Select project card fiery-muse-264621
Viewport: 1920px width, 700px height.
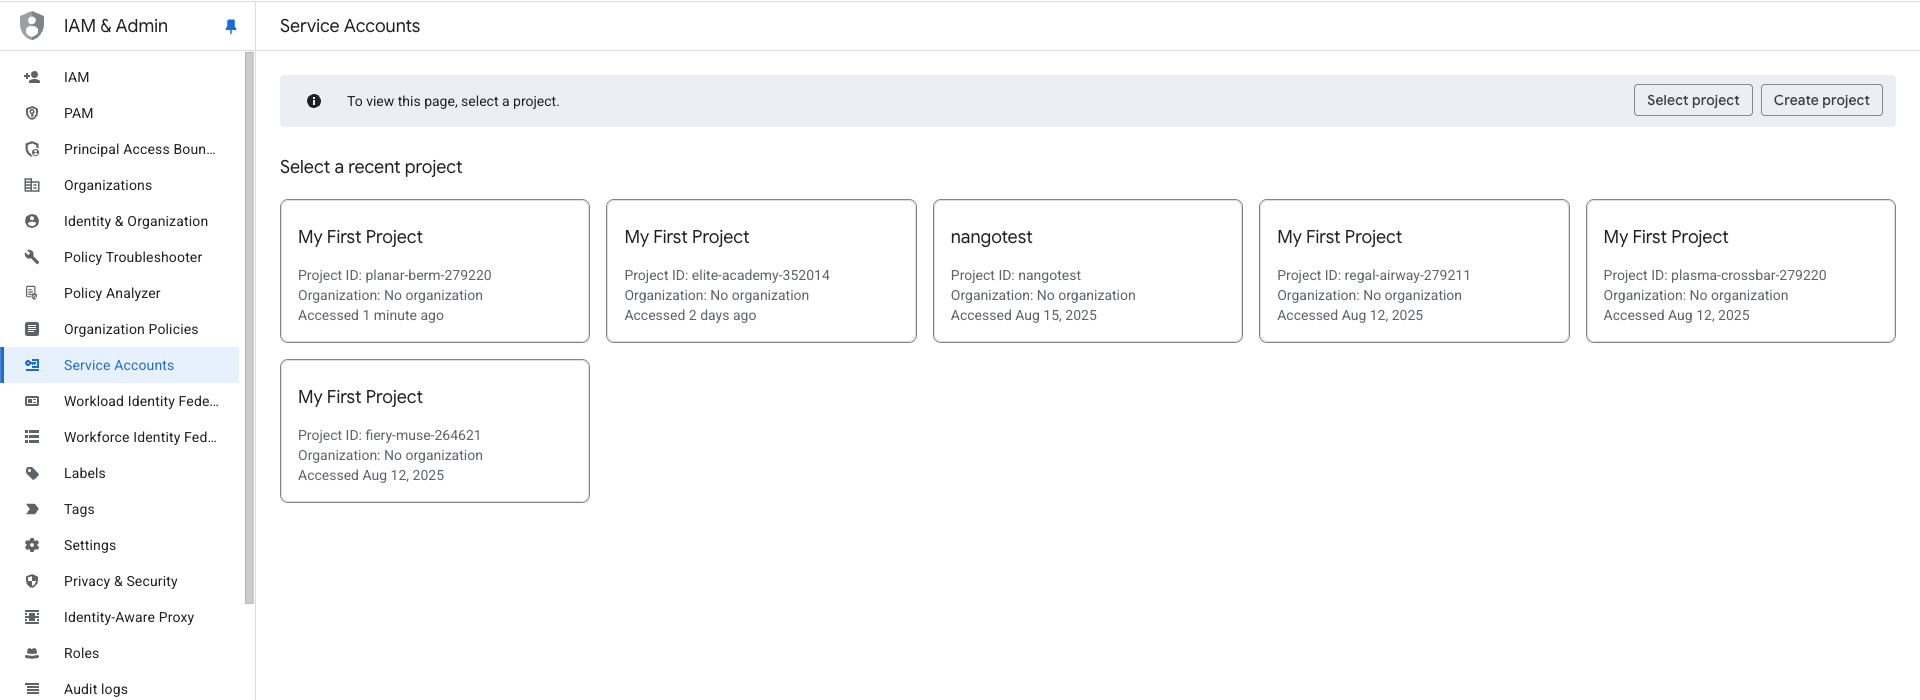pos(435,431)
